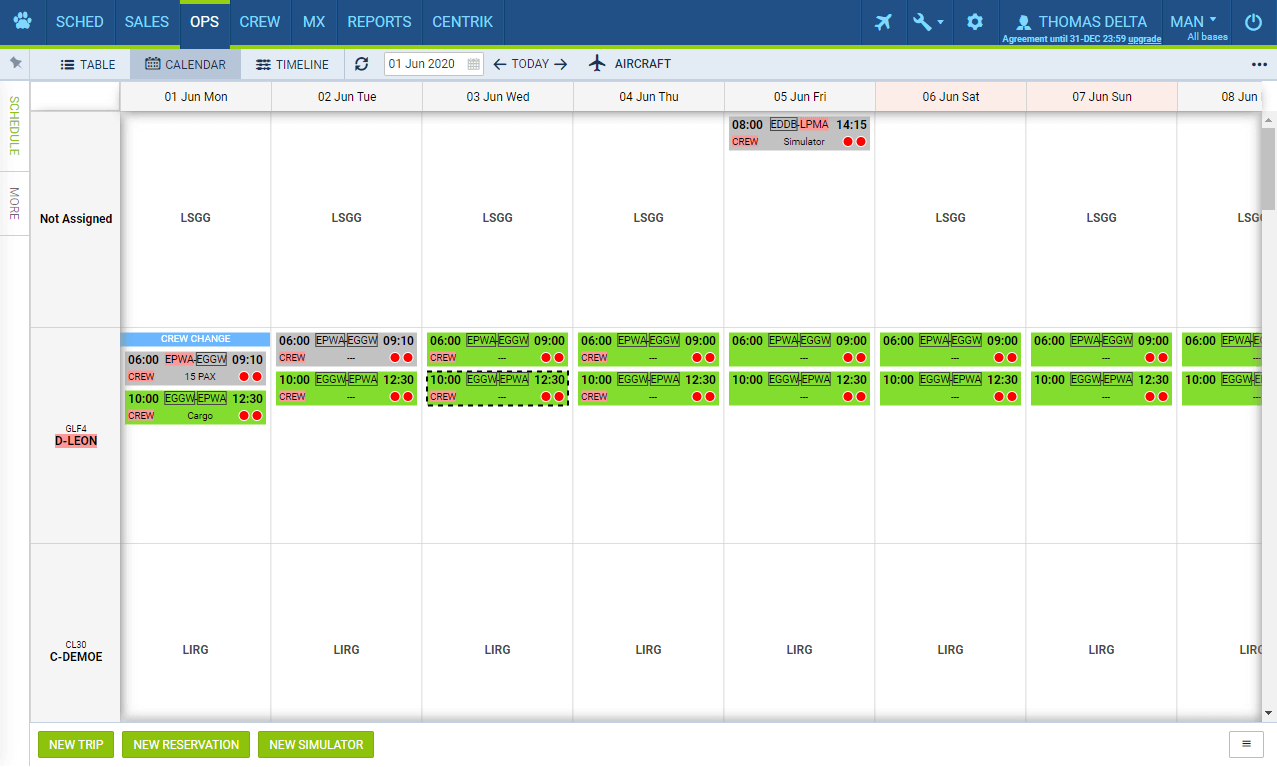Refresh the calendar view

(362, 64)
